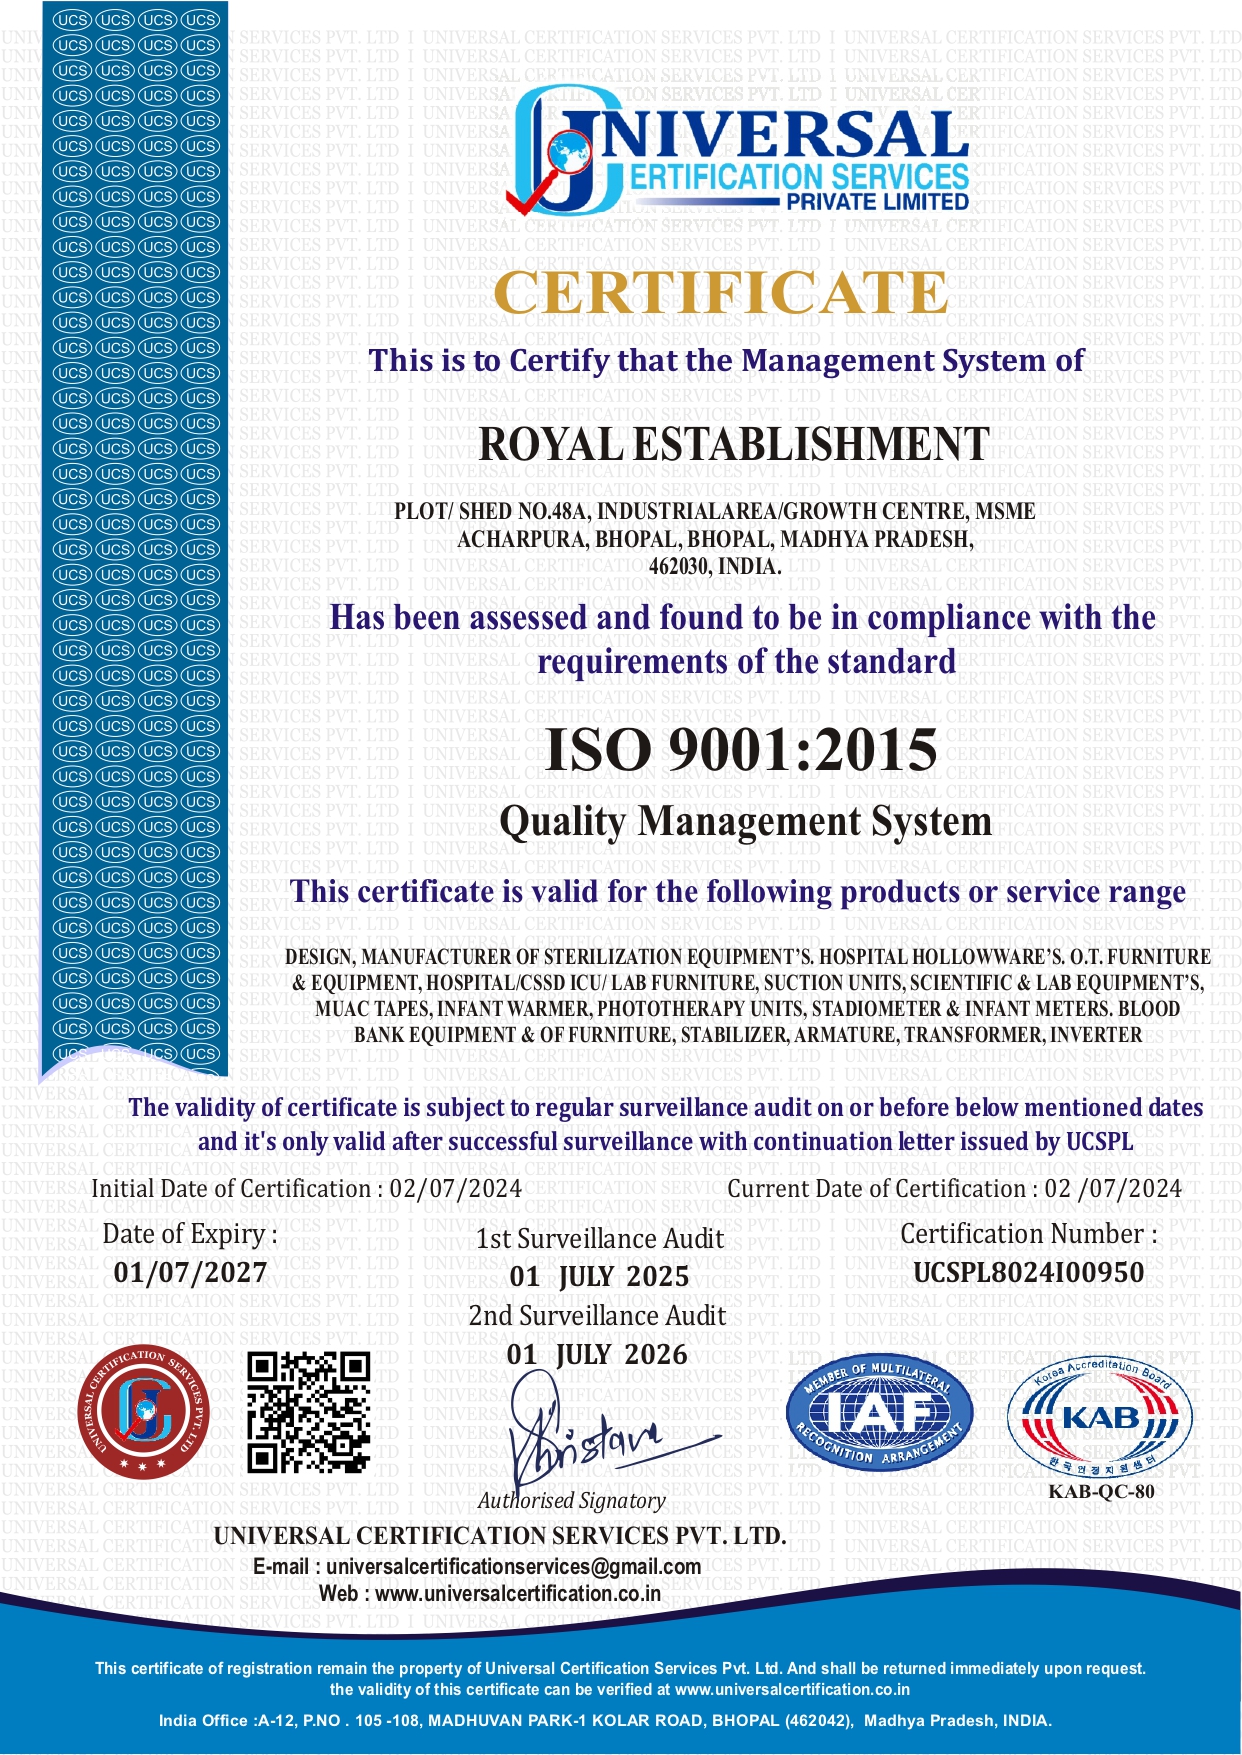Viewport: 1242px width, 1755px height.
Task: Click the certification number UCSPL8024I00950
Action: click(x=1029, y=1272)
